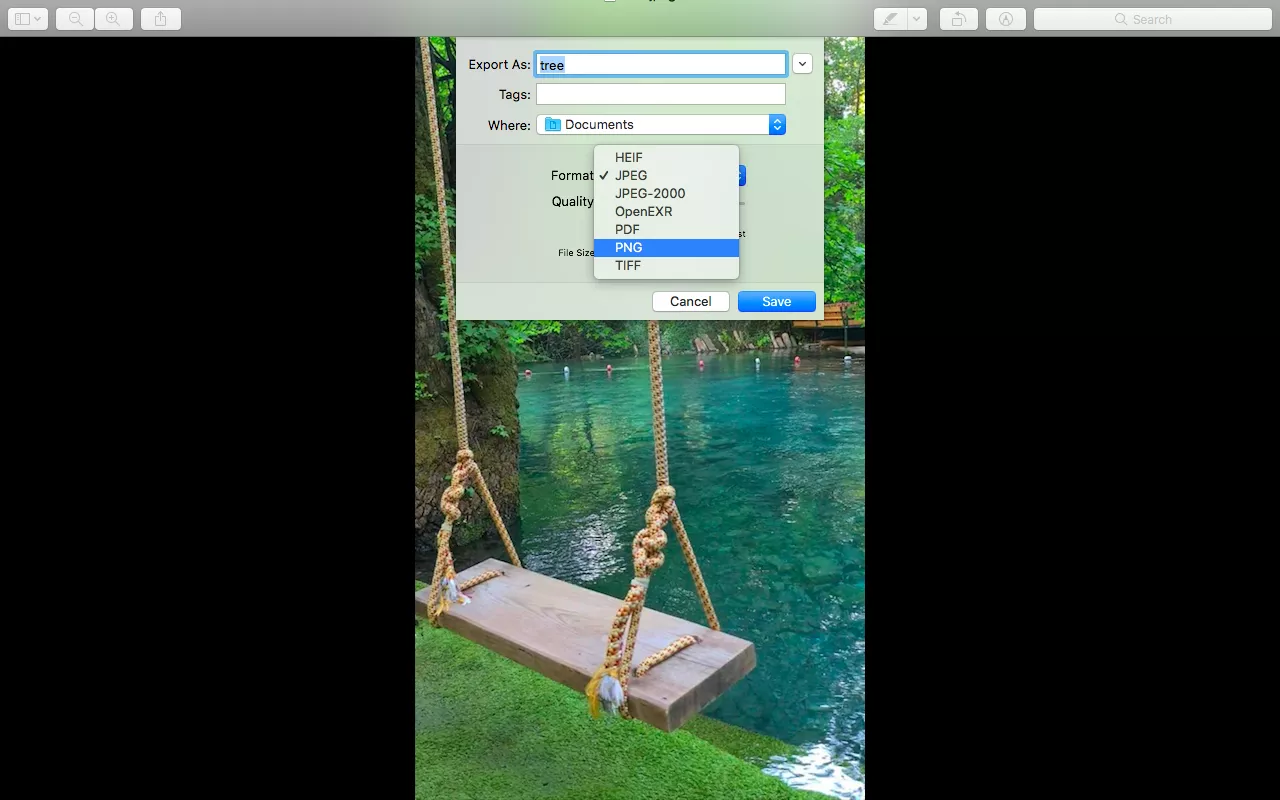
Task: Show the Markup toolbar
Action: click(x=1006, y=19)
